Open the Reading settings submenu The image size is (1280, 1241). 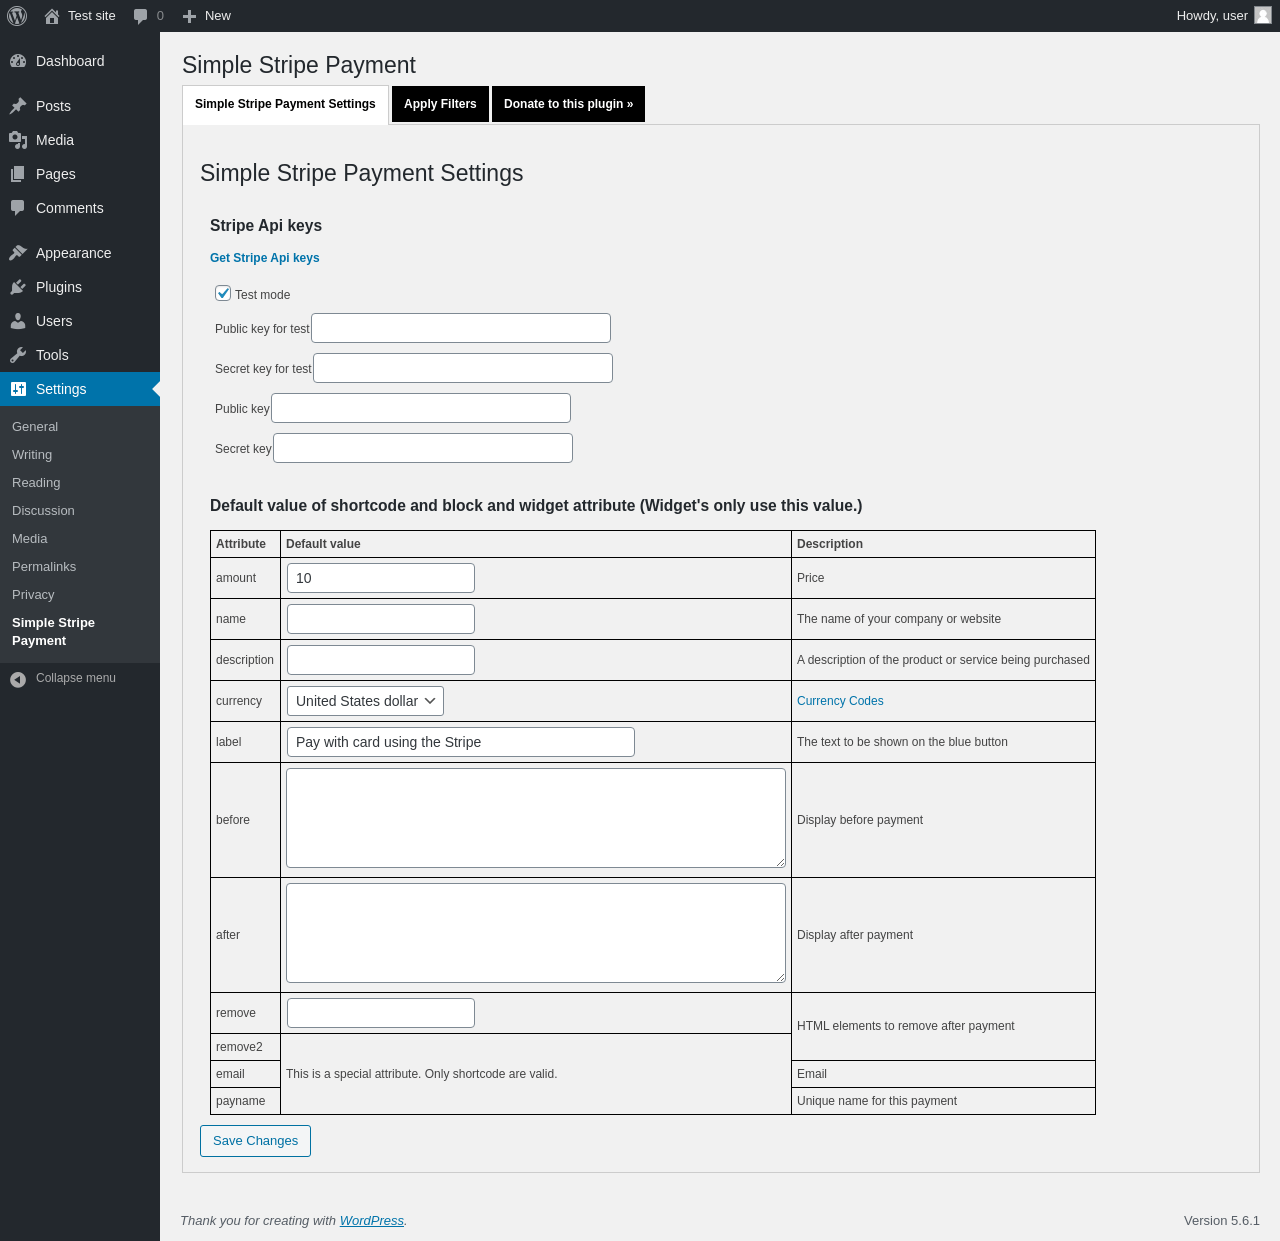(36, 483)
